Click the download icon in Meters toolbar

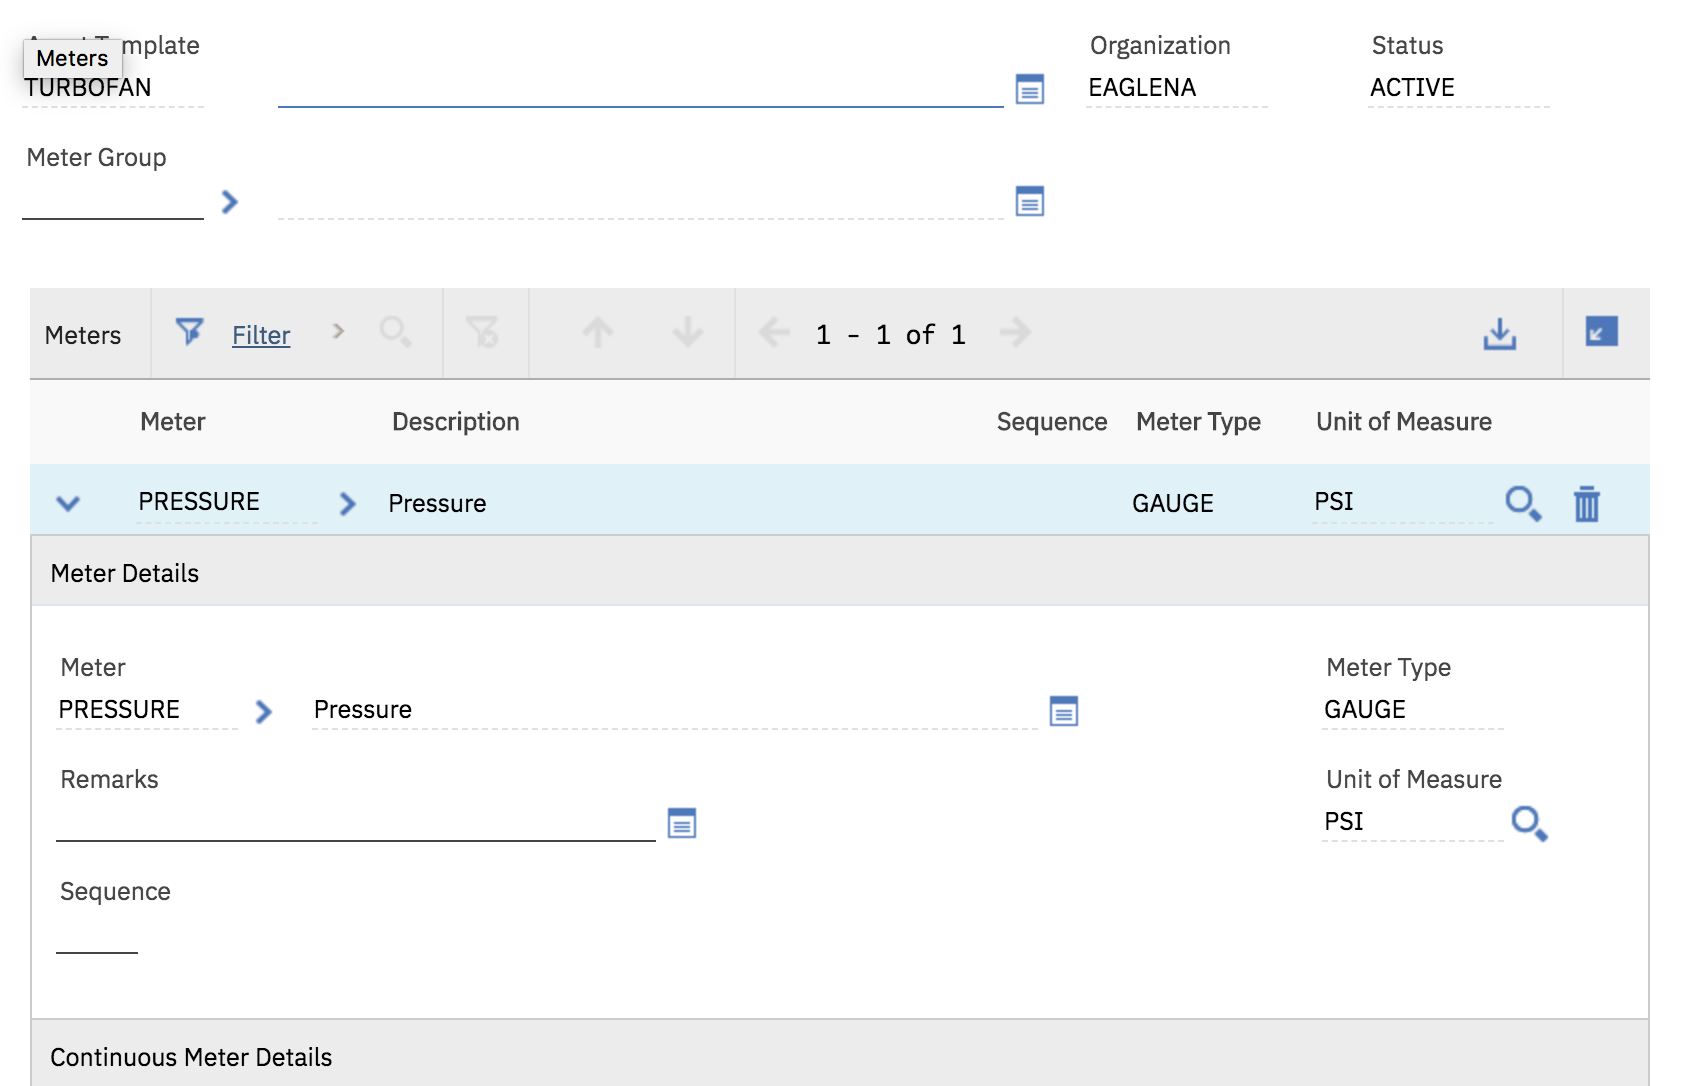click(x=1499, y=334)
